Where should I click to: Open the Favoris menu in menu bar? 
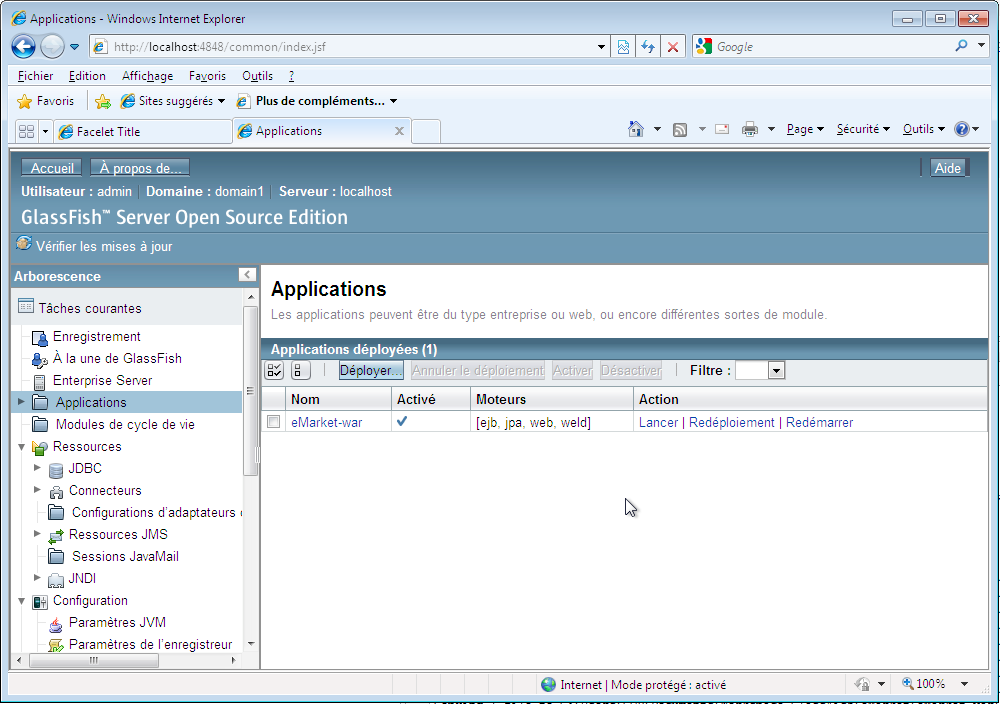[207, 76]
